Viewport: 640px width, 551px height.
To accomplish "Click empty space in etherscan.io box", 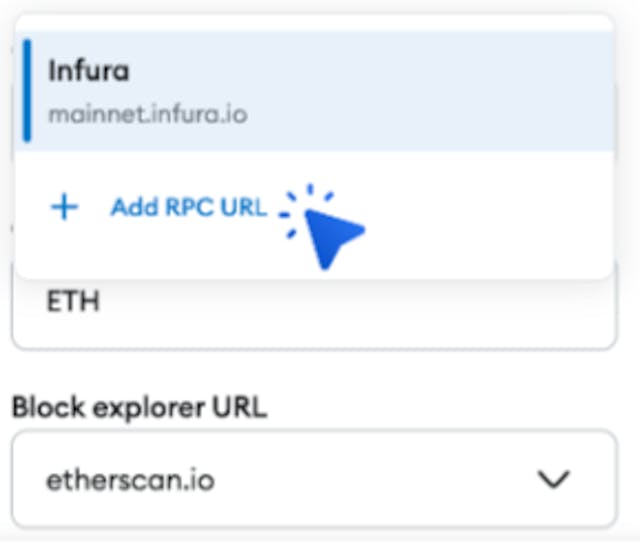I will point(367,479).
